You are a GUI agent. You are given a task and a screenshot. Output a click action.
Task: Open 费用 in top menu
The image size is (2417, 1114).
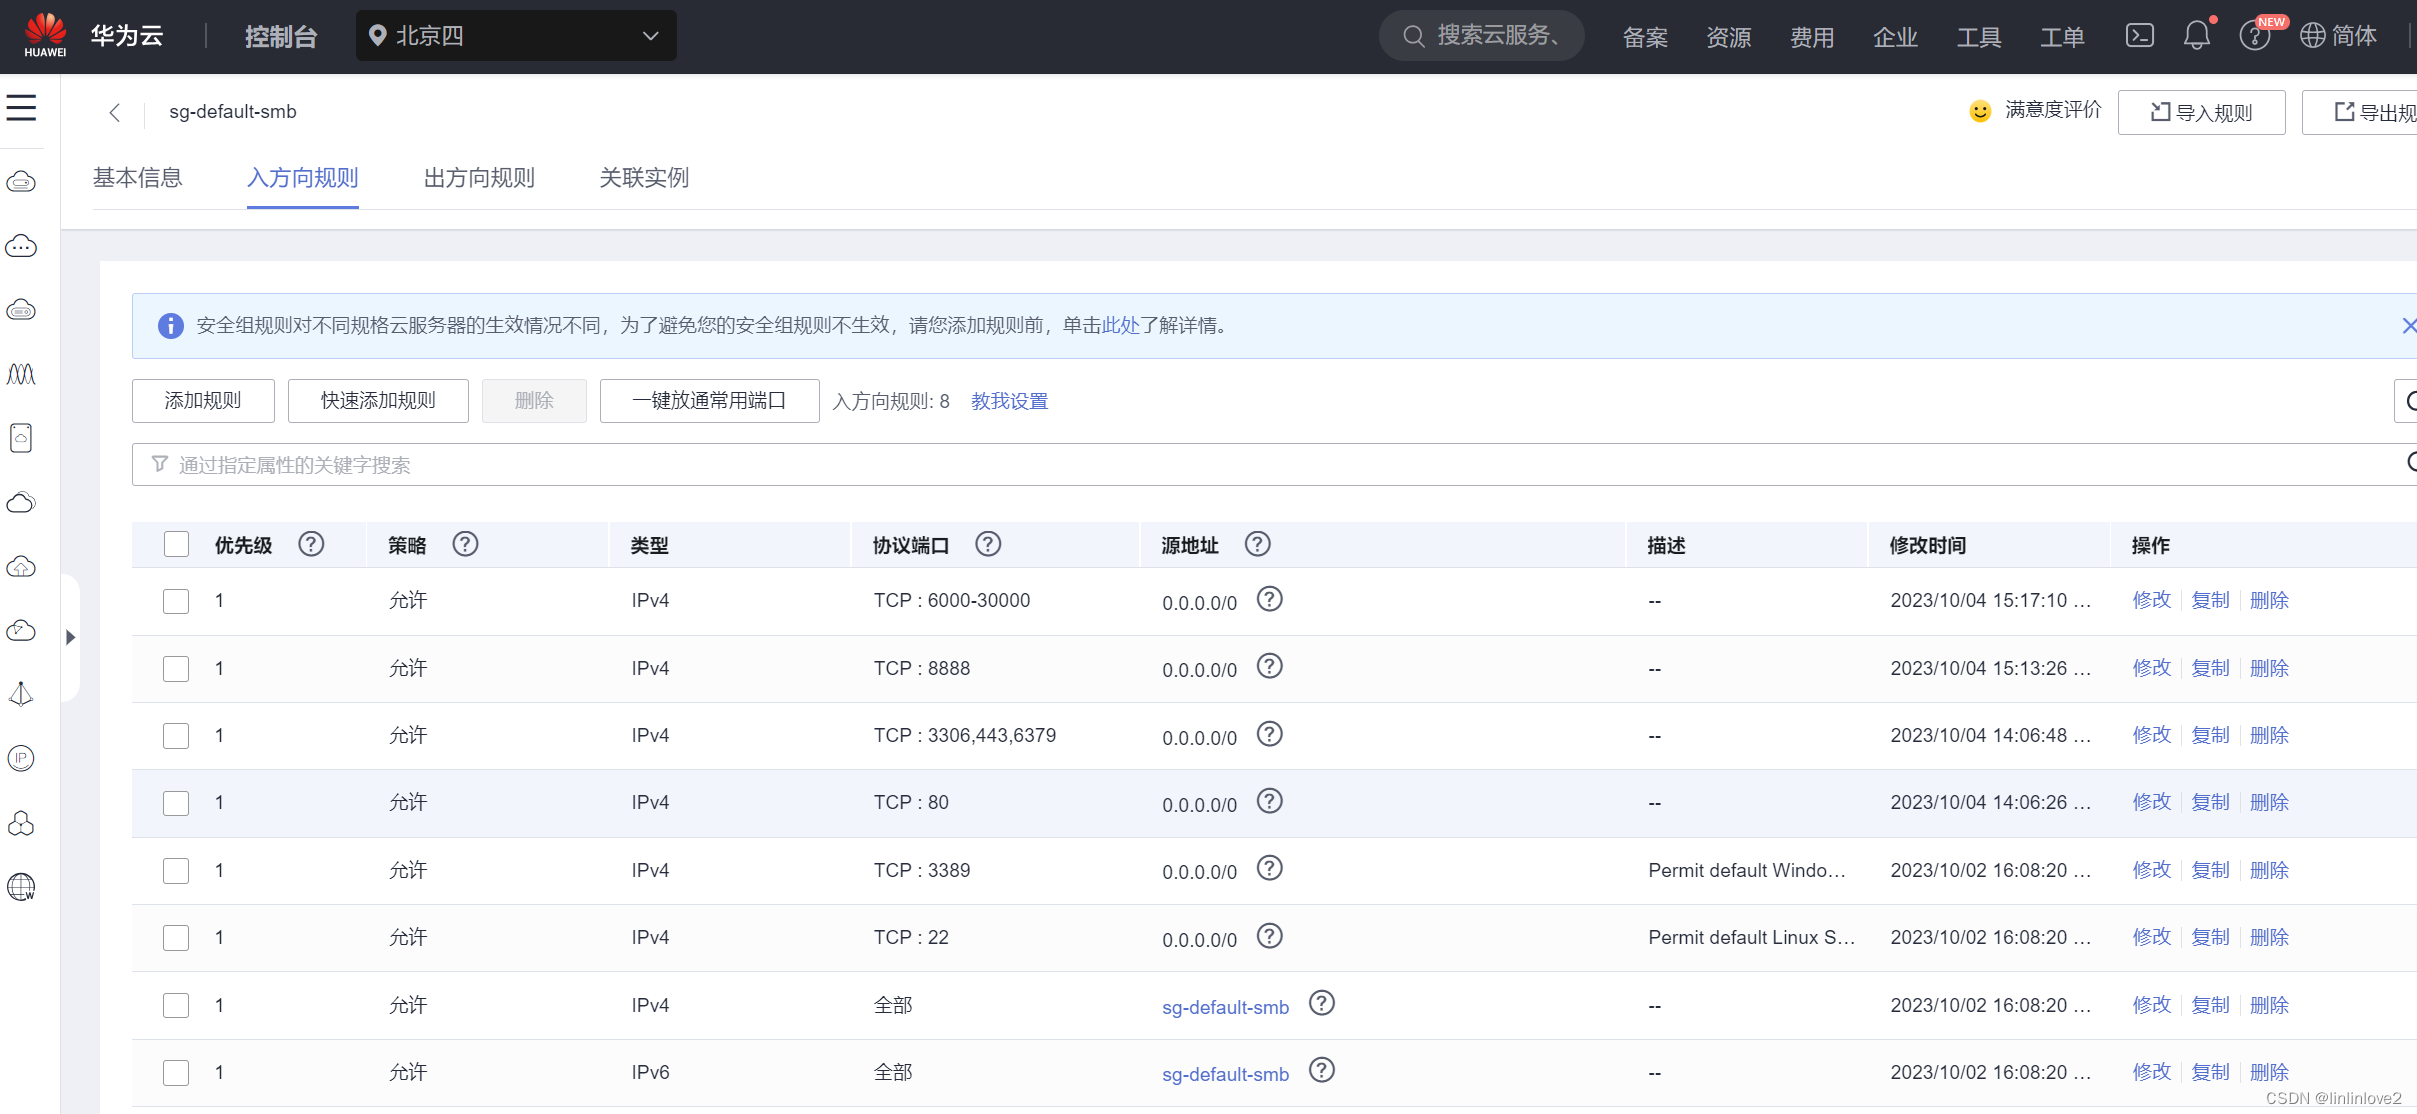tap(1812, 37)
